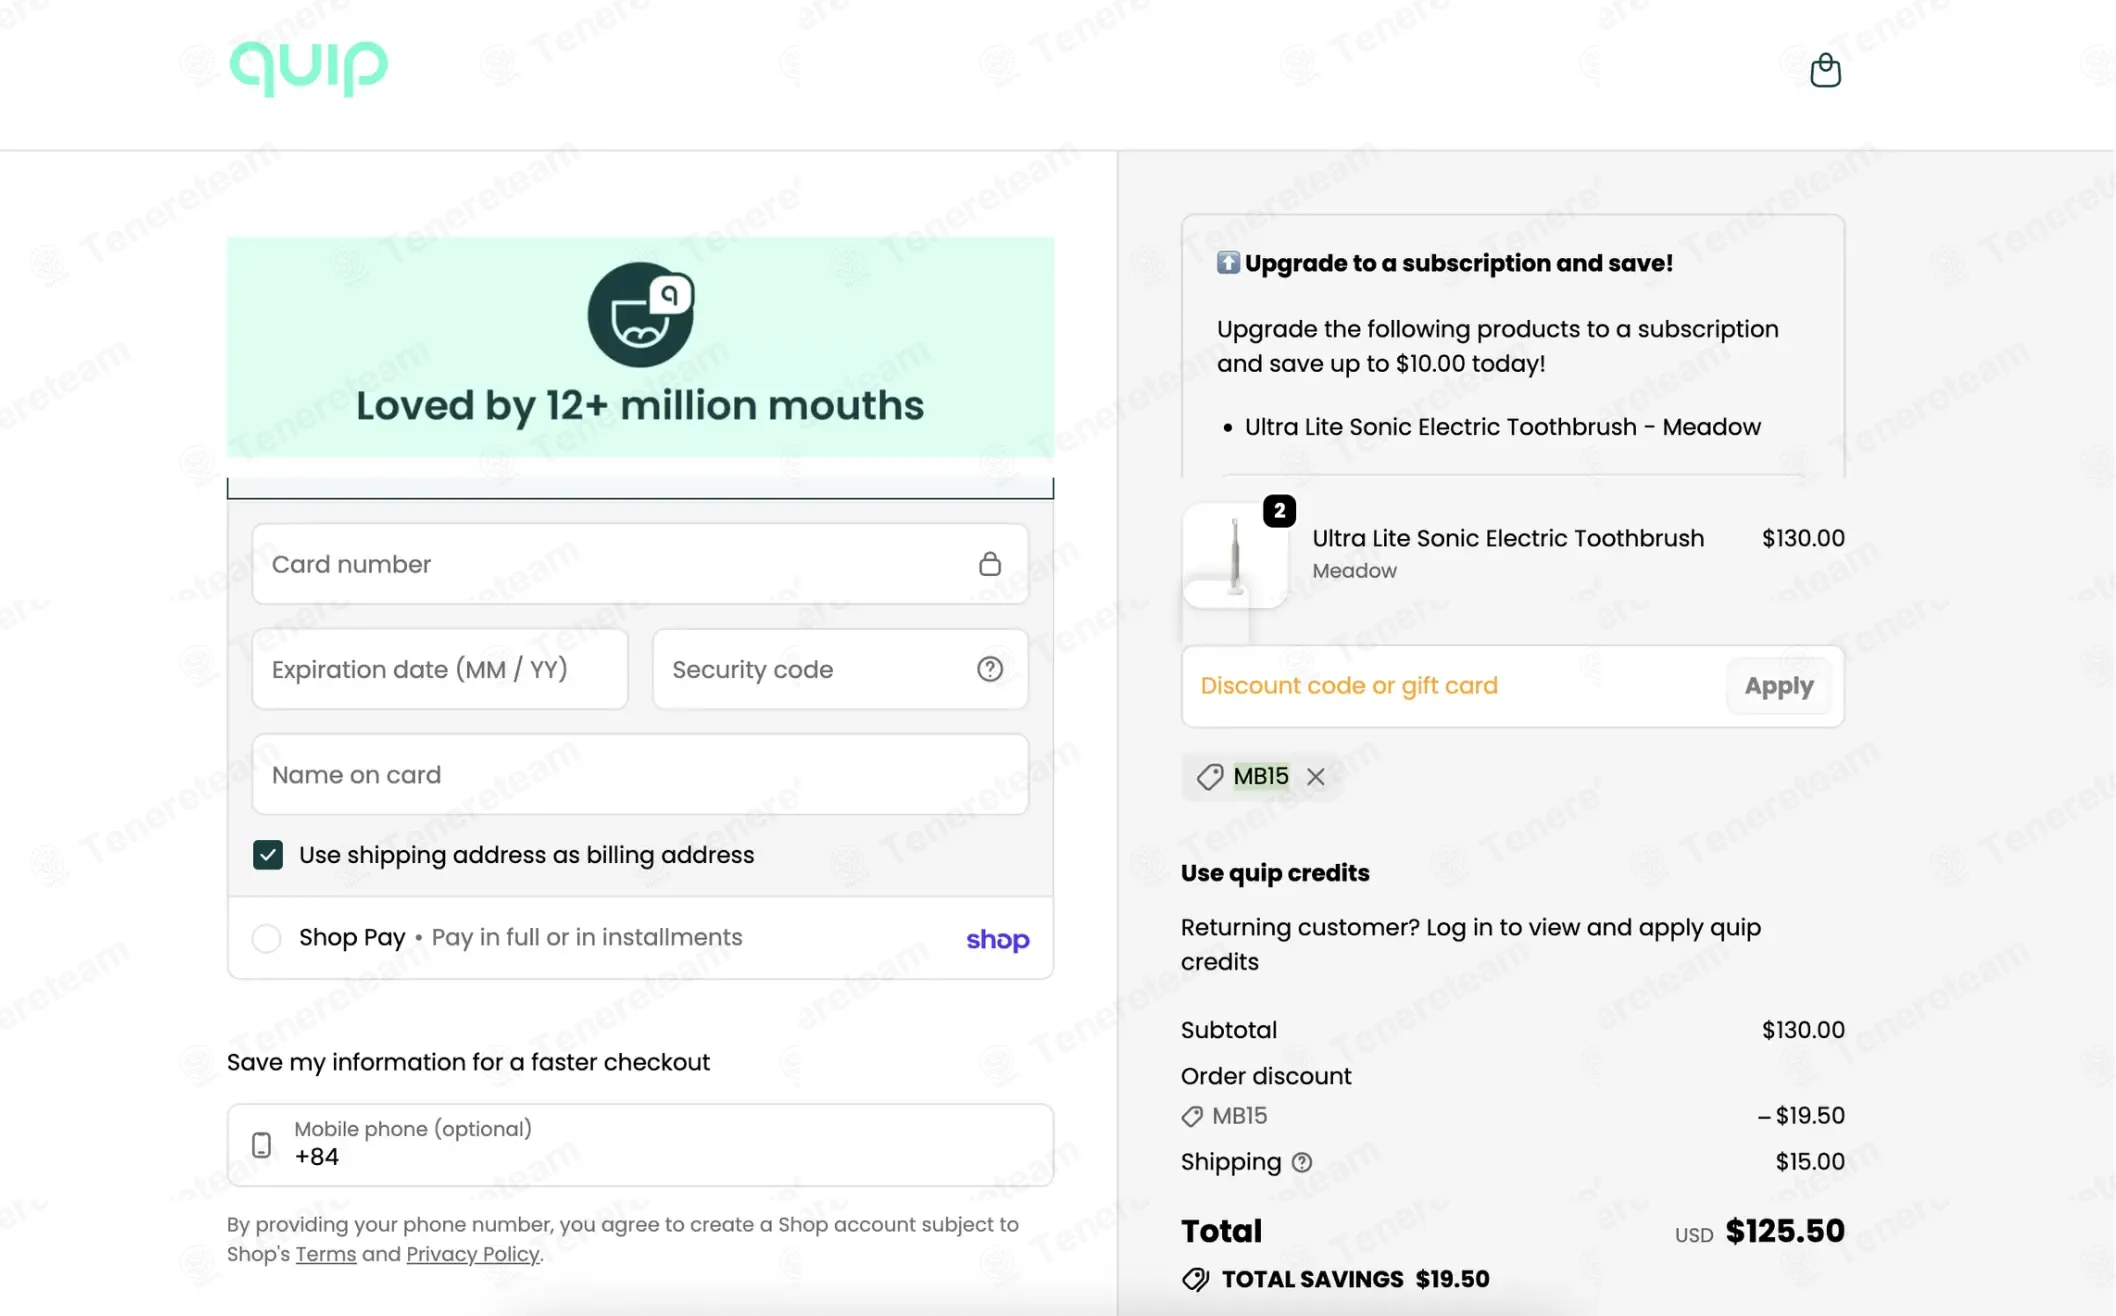Open Shop's Privacy Policy link
Screen dimensions: 2116x1316
pyautogui.click(x=472, y=1254)
